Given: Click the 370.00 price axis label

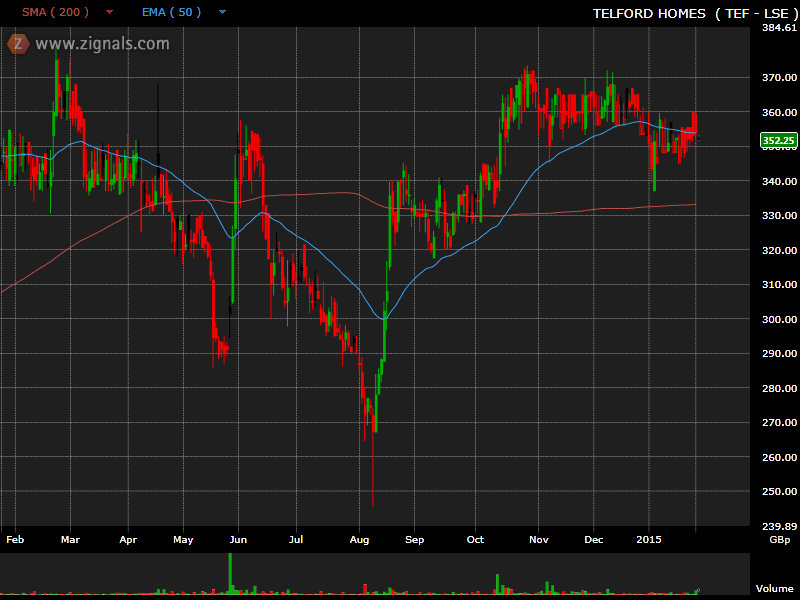Looking at the screenshot, I should pyautogui.click(x=777, y=77).
